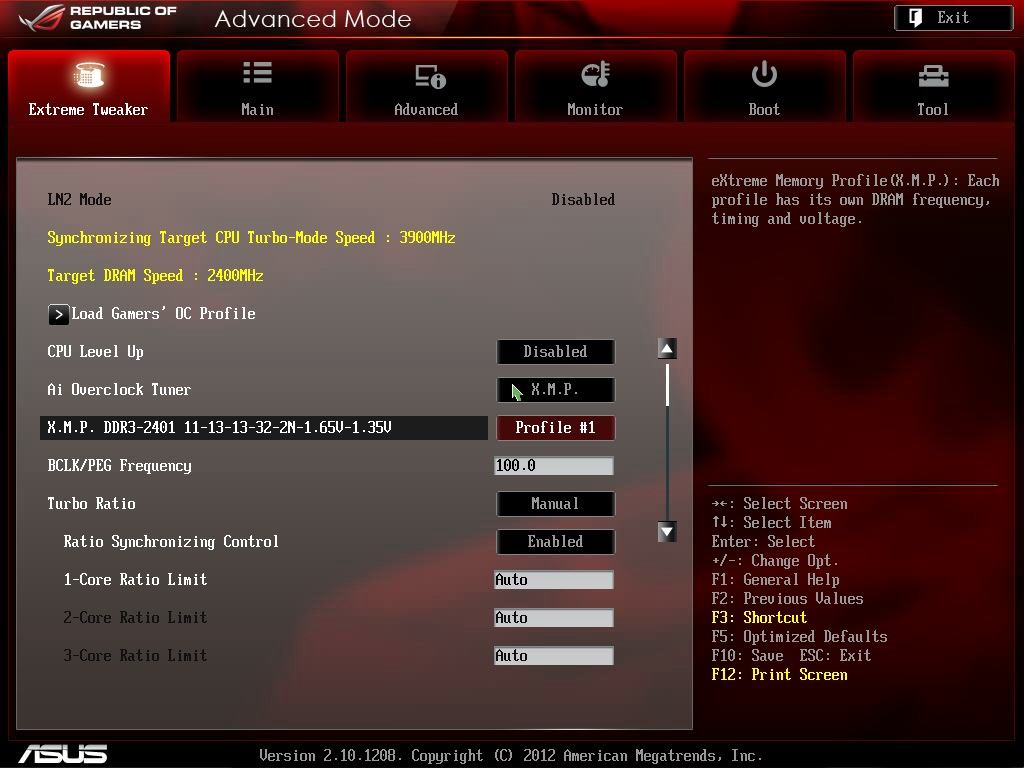Click the scrollbar up arrow
Viewport: 1024px width, 768px height.
(x=667, y=349)
